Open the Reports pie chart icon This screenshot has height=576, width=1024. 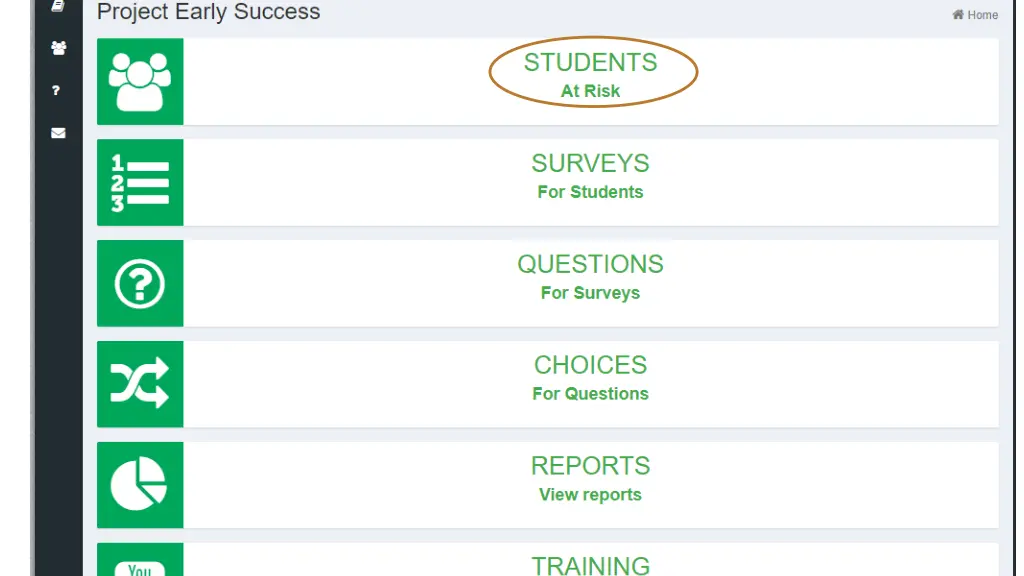140,485
